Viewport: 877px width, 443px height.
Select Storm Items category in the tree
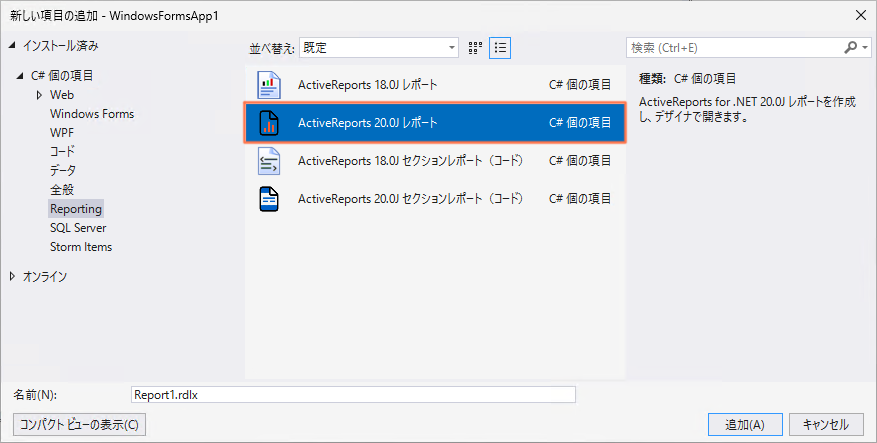(81, 247)
